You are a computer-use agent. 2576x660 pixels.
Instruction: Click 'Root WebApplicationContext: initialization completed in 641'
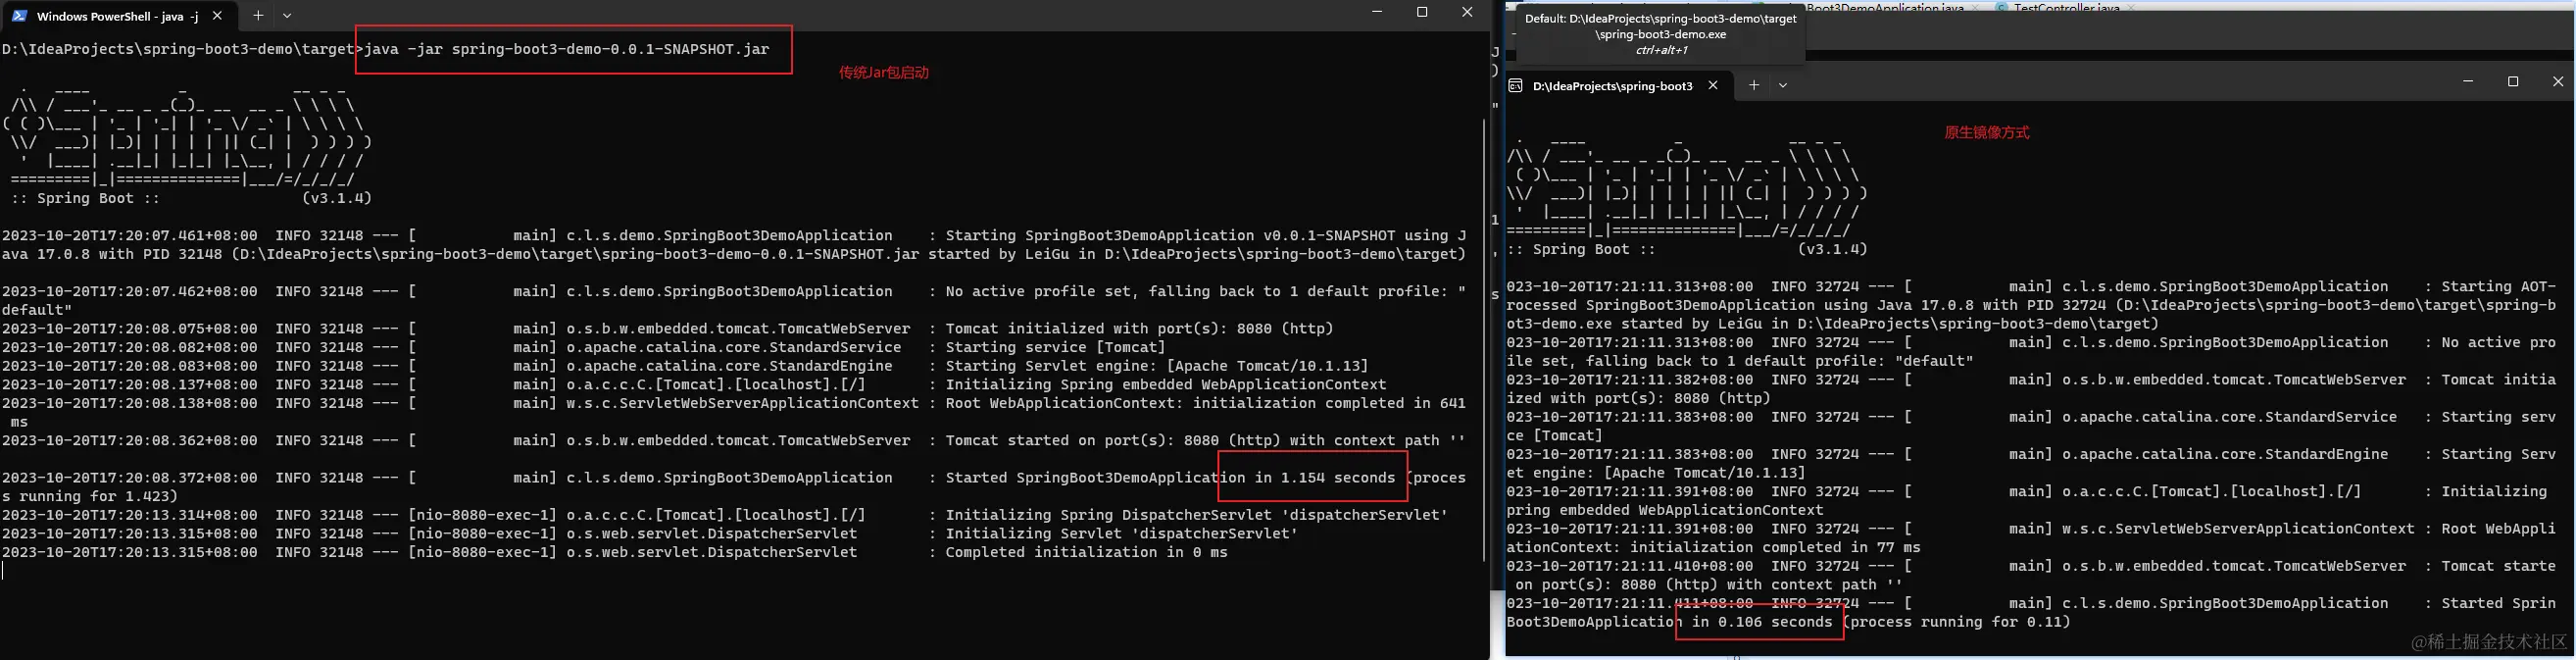pyautogui.click(x=1205, y=403)
